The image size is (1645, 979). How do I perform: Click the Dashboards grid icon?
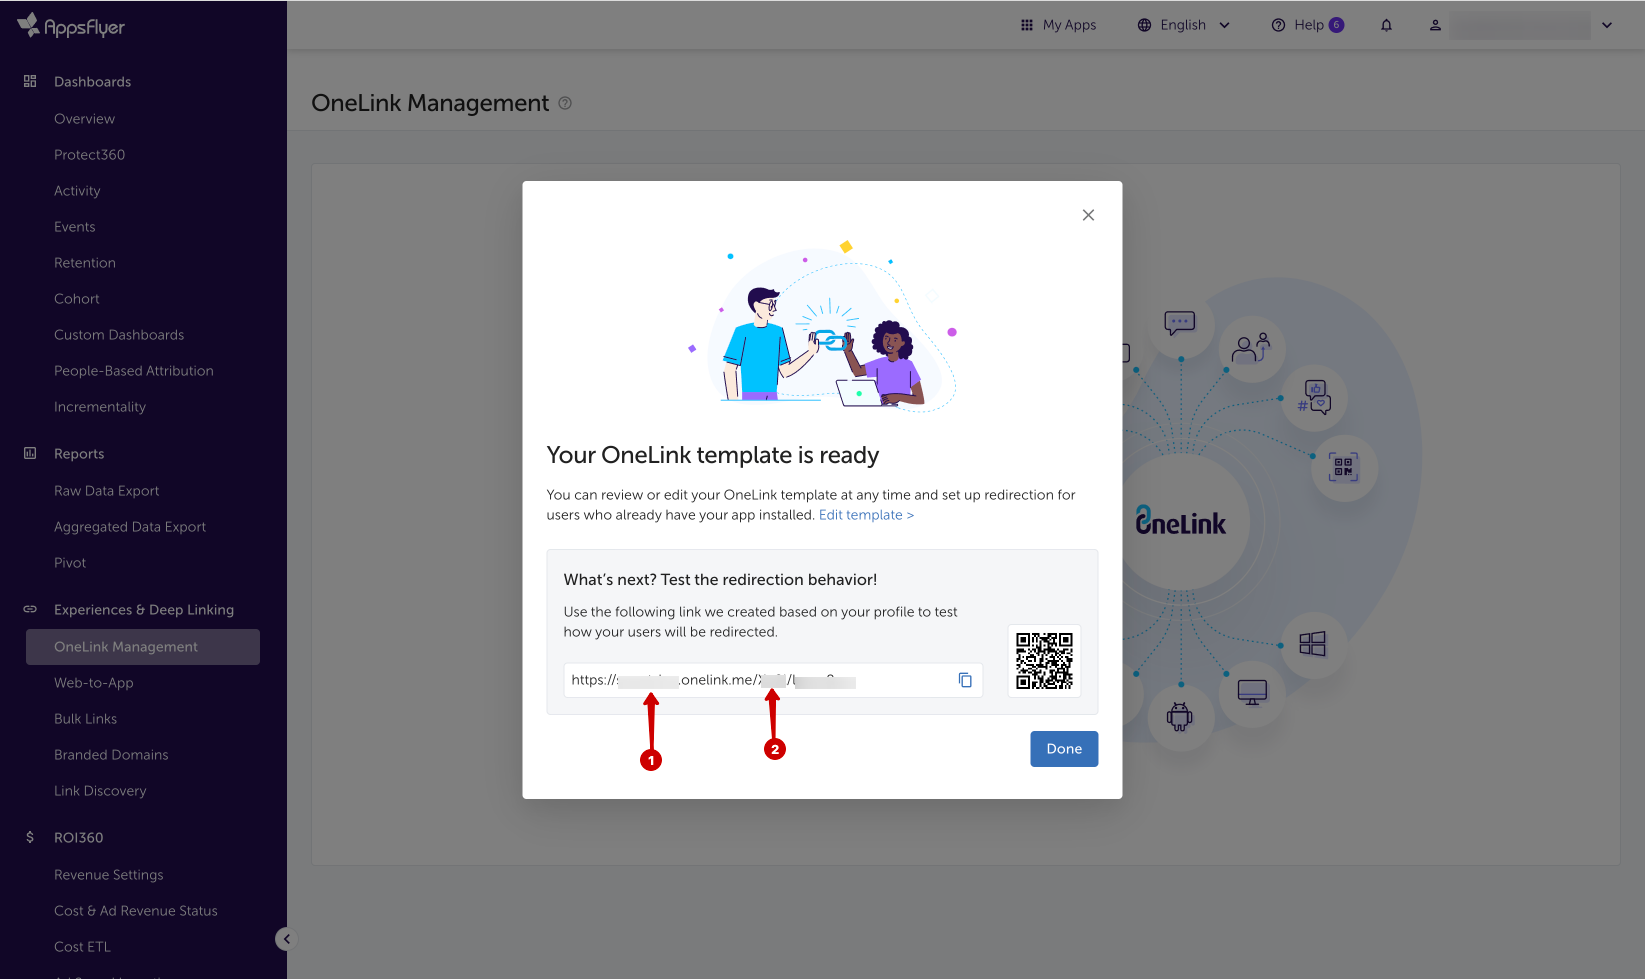click(30, 81)
